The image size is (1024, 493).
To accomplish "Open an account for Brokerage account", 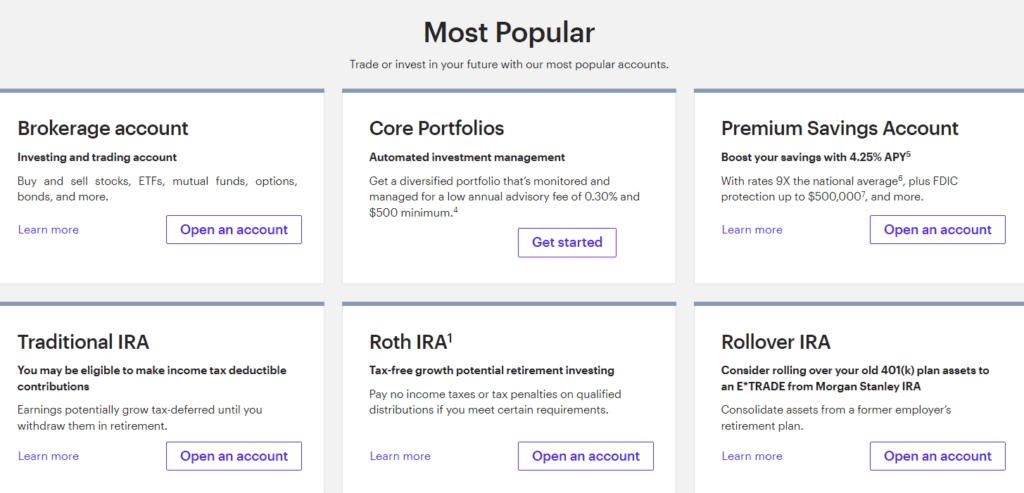I will pos(234,229).
